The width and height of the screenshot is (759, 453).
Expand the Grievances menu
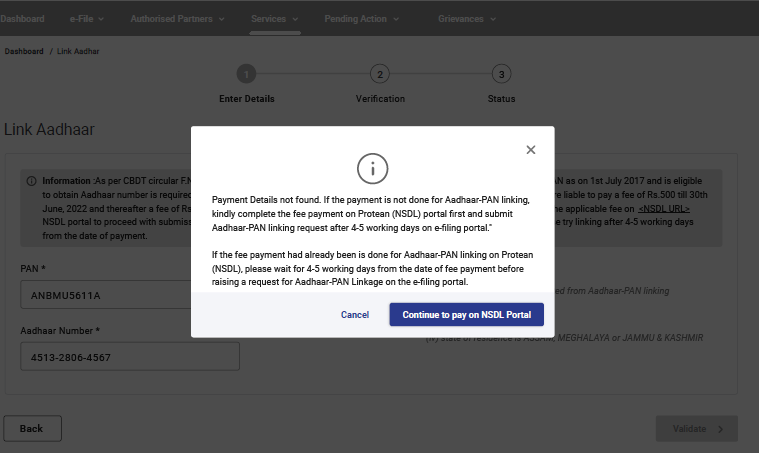click(467, 19)
